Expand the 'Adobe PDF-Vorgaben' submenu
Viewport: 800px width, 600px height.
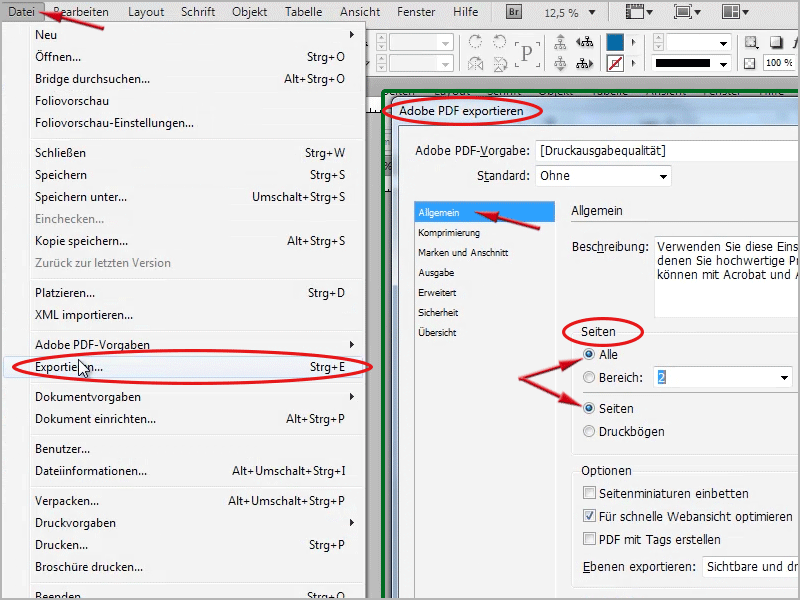coord(352,344)
